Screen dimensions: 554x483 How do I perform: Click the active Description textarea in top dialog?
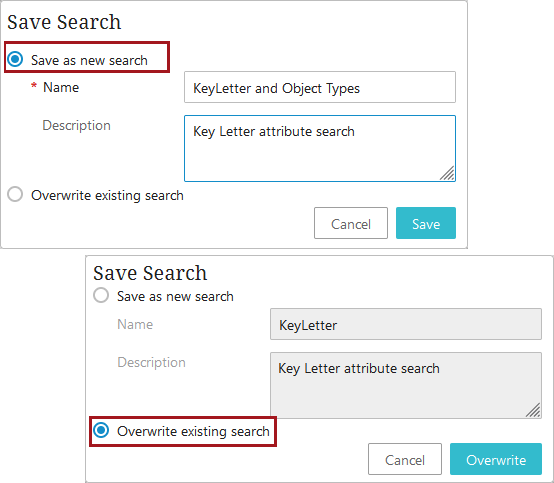320,148
